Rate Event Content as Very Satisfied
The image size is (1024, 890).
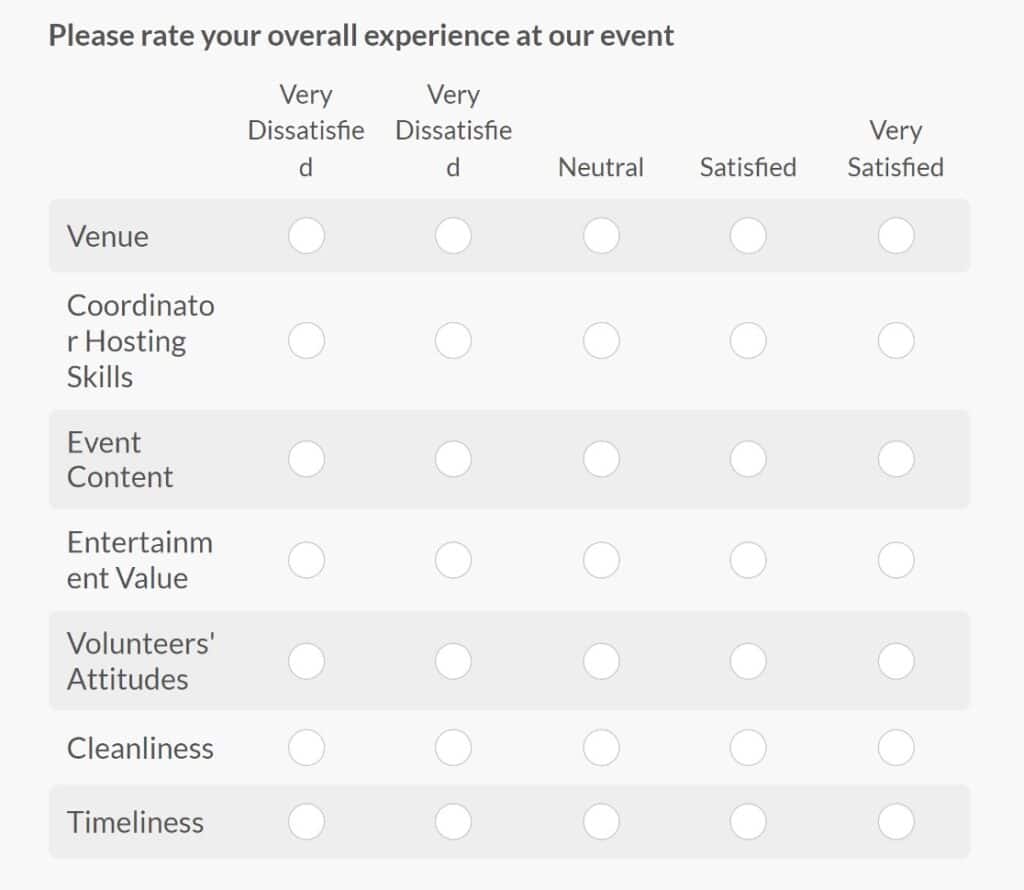895,458
